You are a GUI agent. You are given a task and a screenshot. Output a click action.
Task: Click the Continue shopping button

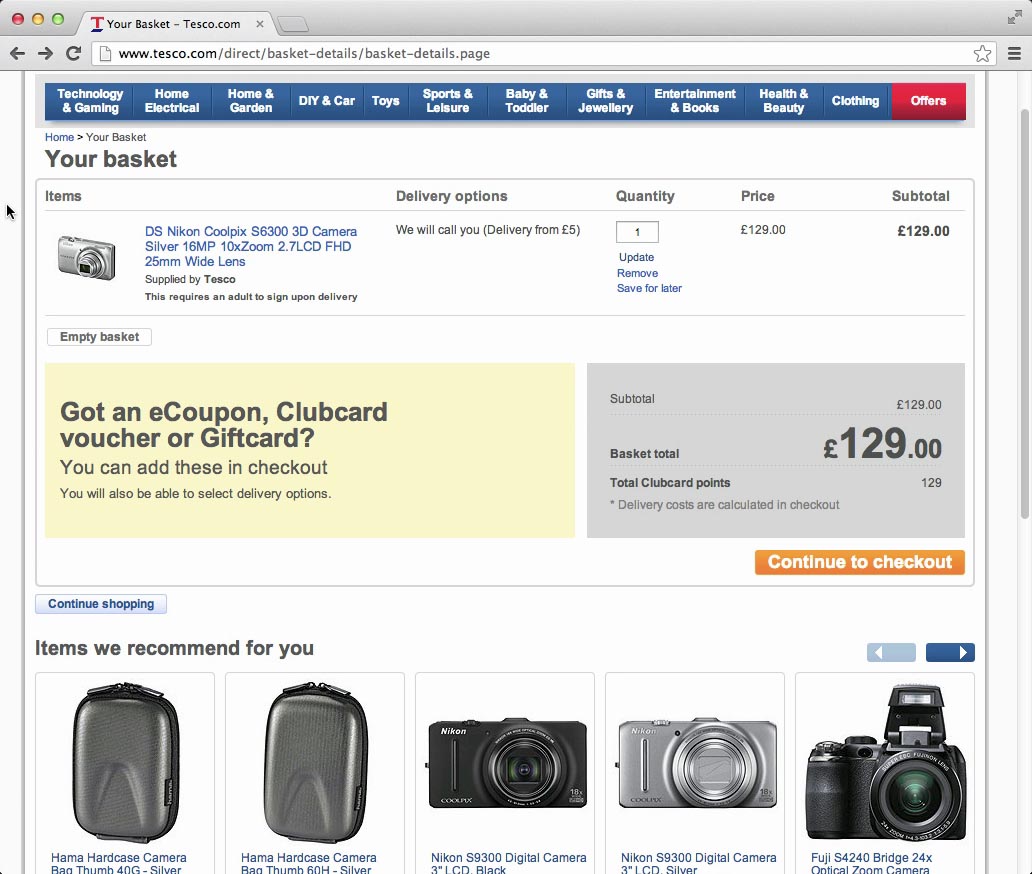point(101,604)
